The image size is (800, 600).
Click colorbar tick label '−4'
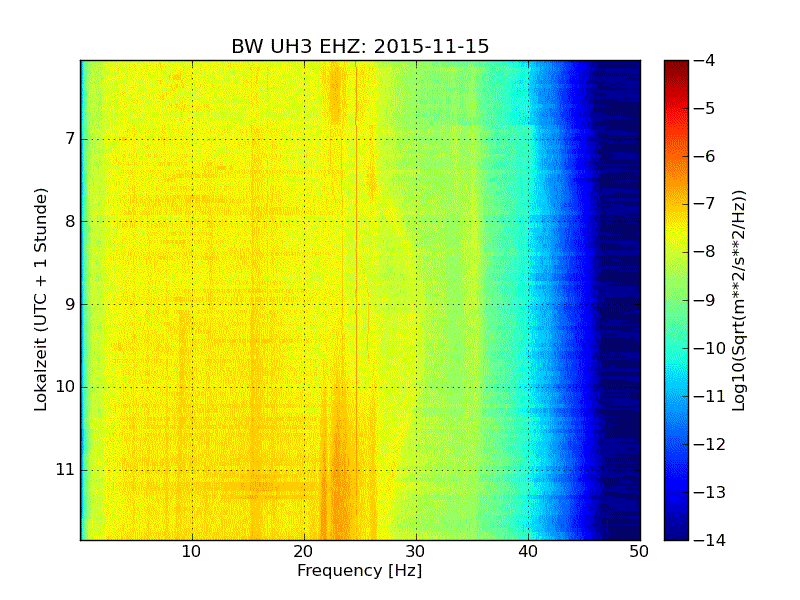point(705,61)
